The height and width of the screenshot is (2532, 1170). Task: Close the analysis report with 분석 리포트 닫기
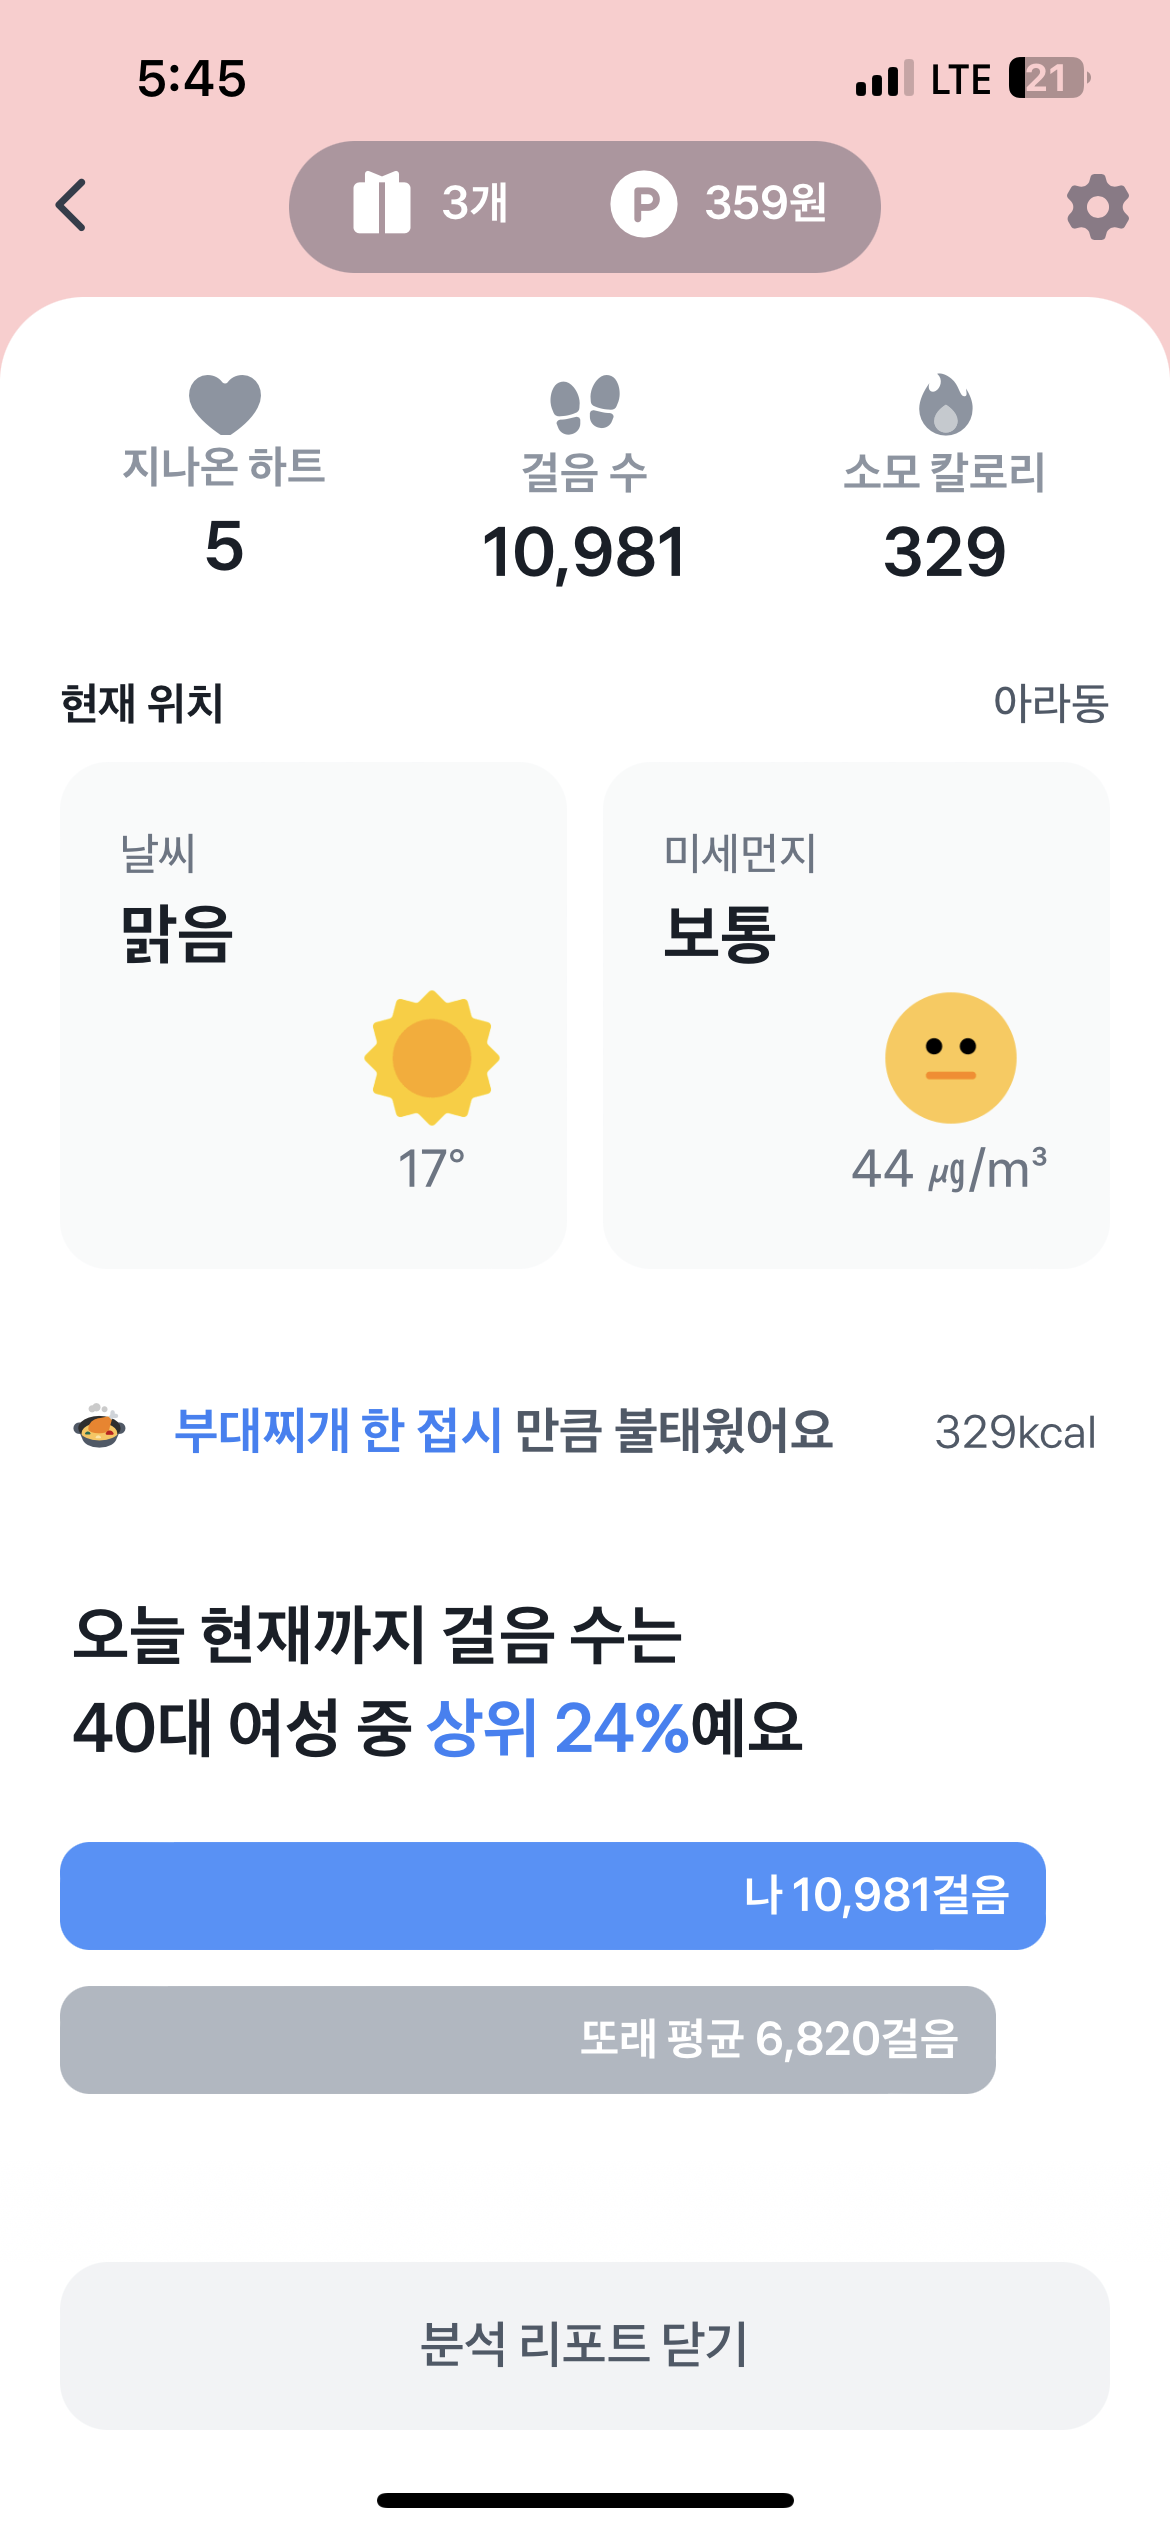point(585,2345)
